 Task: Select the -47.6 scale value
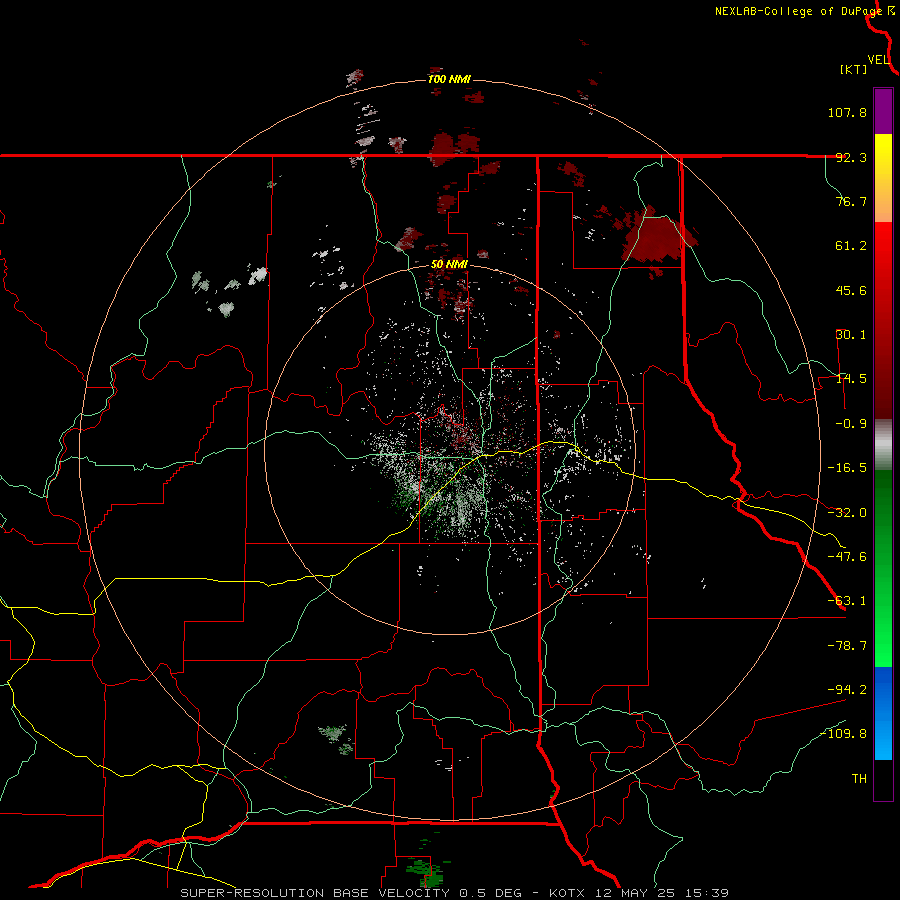point(847,557)
